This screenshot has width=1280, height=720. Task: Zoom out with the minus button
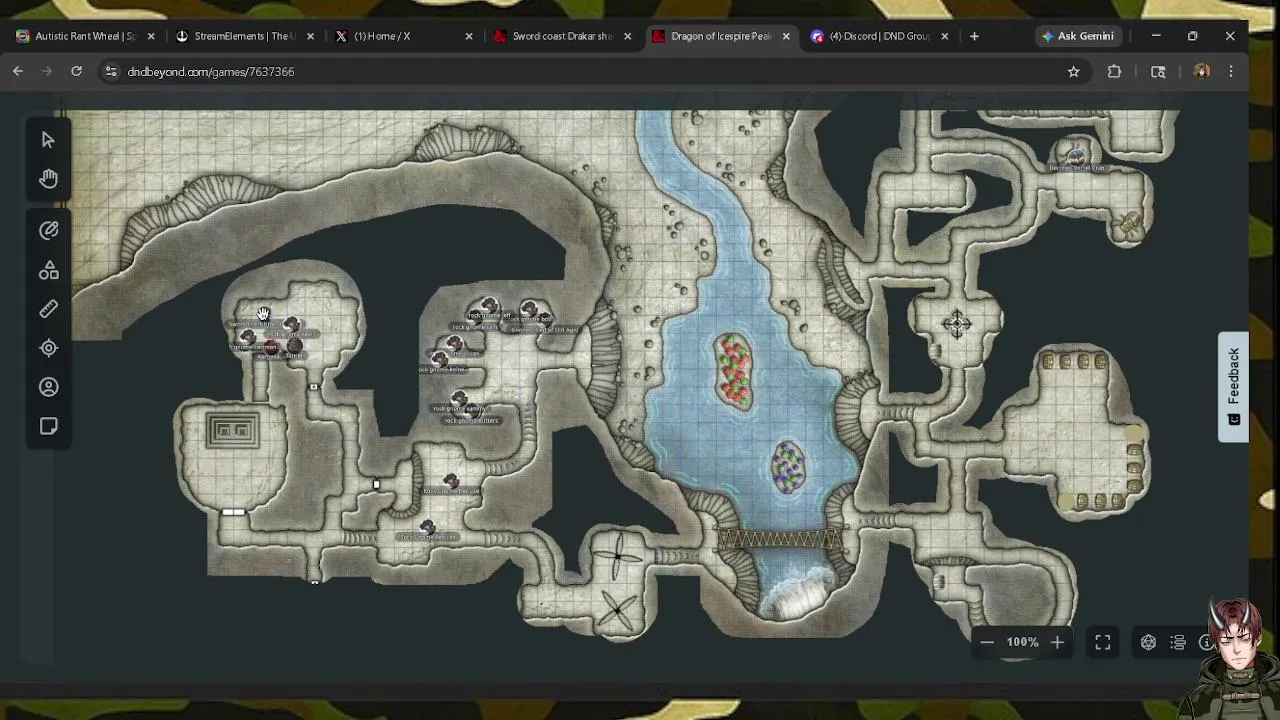(x=987, y=642)
